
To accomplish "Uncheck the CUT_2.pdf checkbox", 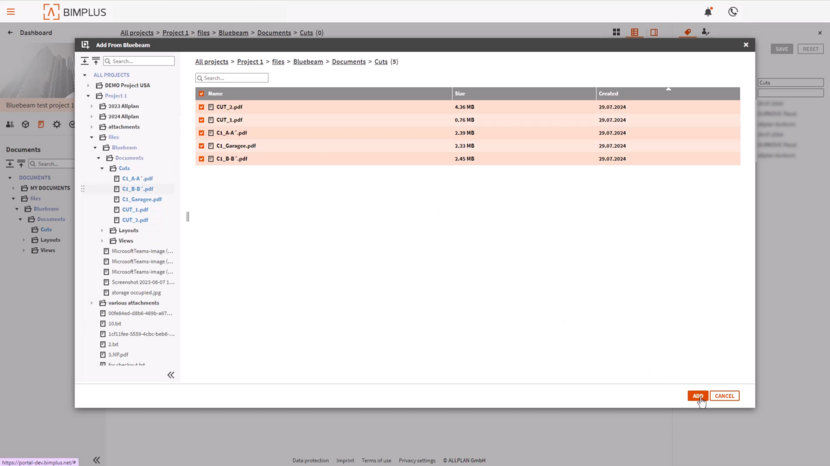I will coord(201,106).
